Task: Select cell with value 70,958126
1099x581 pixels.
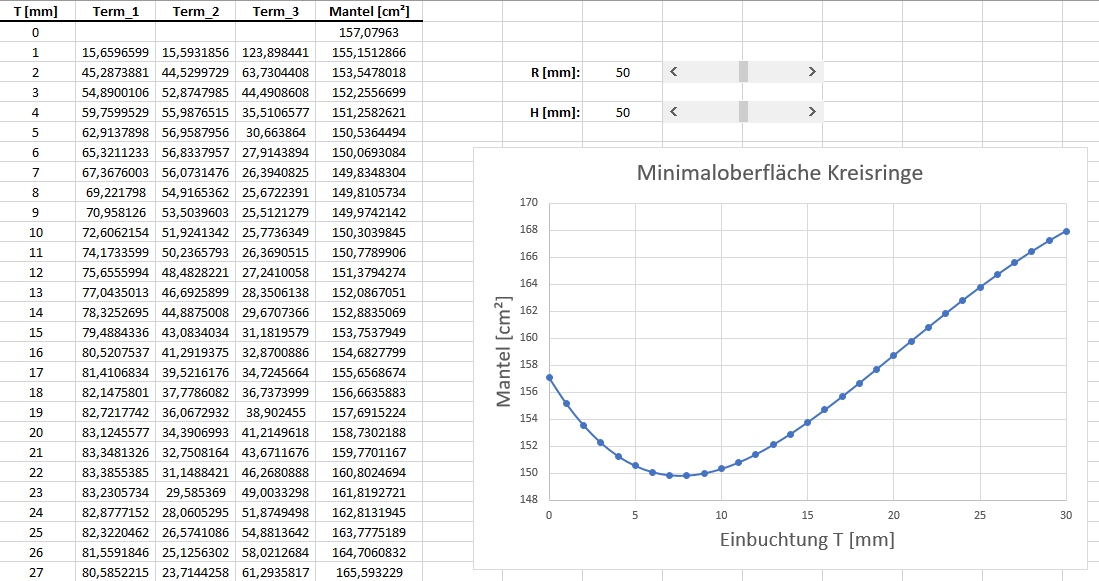Action: point(116,212)
